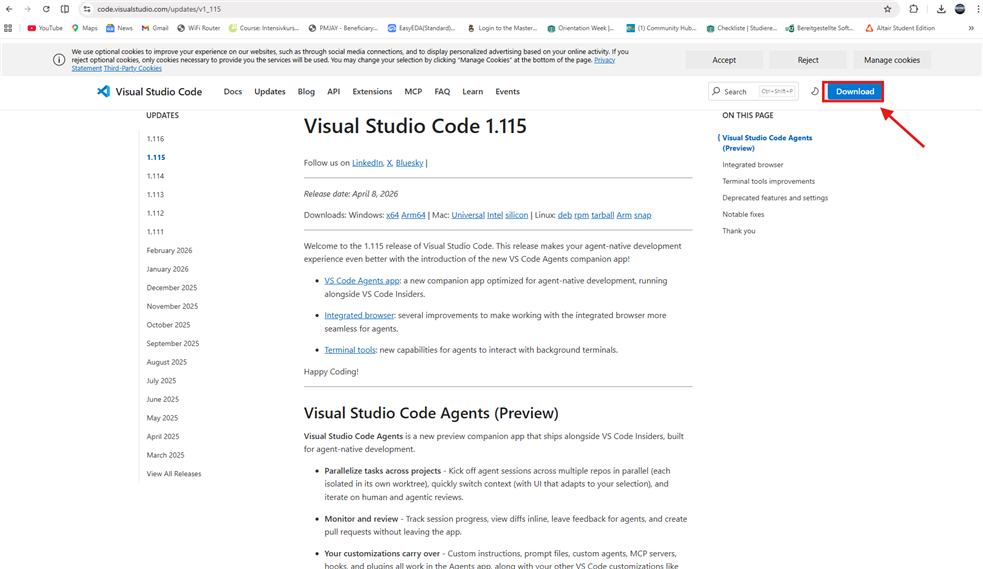The image size is (983, 569).
Task: Download Linux tarball link
Action: tap(602, 215)
